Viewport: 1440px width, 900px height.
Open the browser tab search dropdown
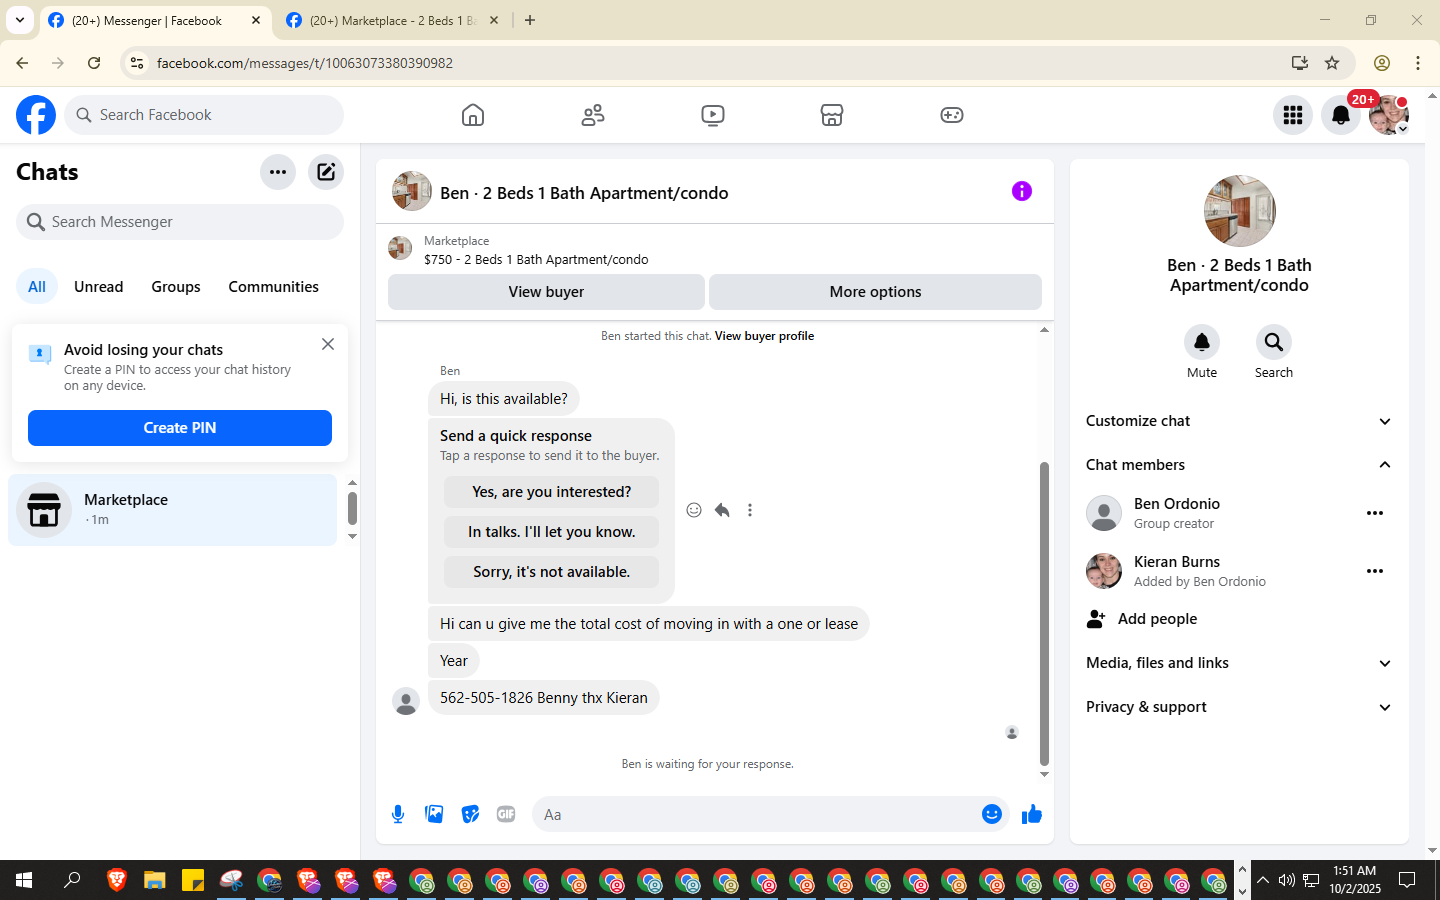[19, 20]
